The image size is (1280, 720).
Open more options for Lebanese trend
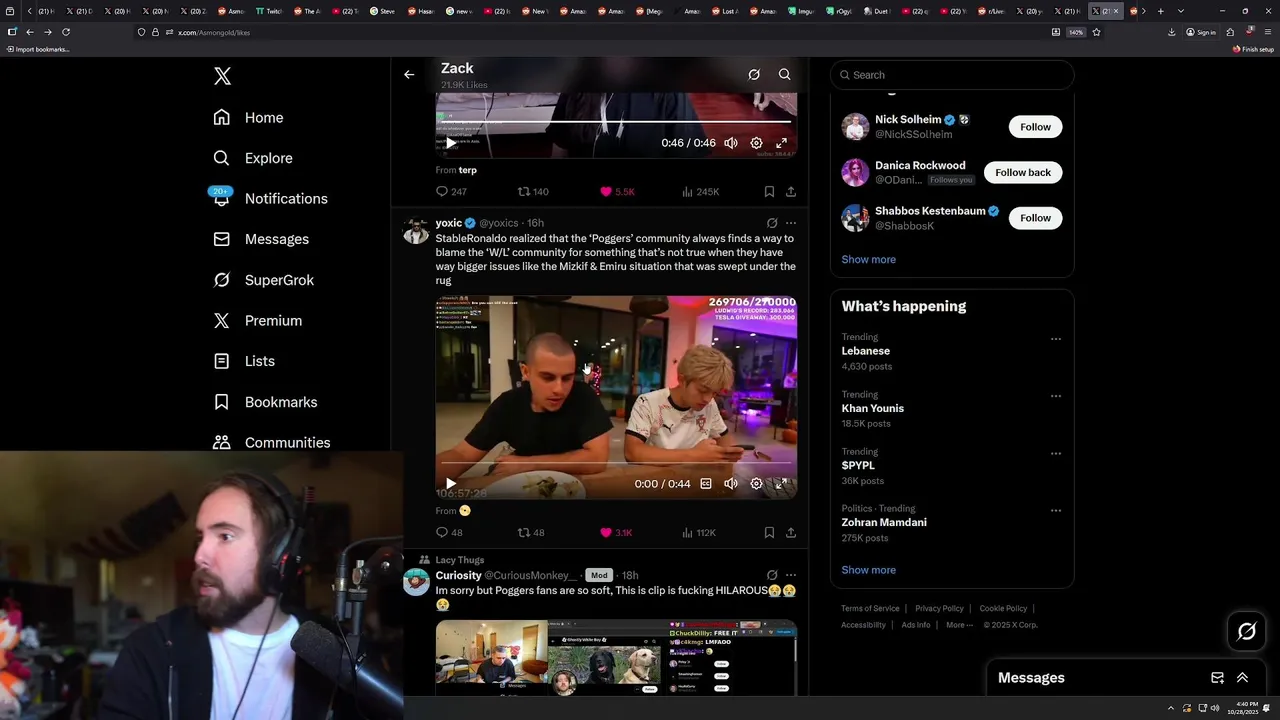[x=1055, y=339]
